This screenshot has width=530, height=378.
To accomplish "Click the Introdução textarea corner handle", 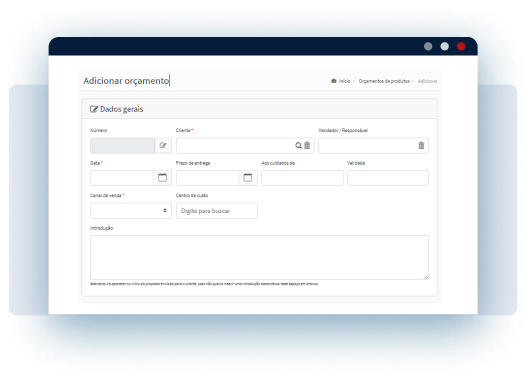I will click(x=426, y=277).
